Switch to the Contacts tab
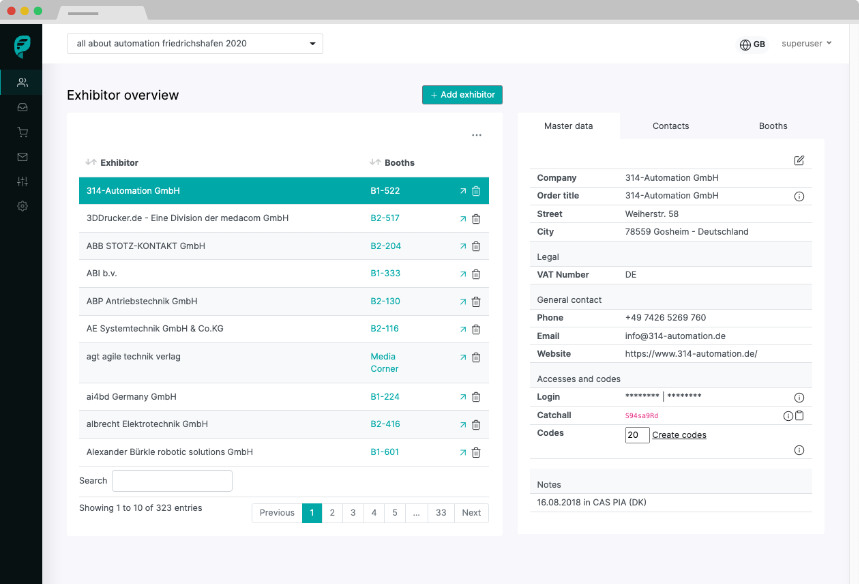The width and height of the screenshot is (859, 584). tap(671, 126)
